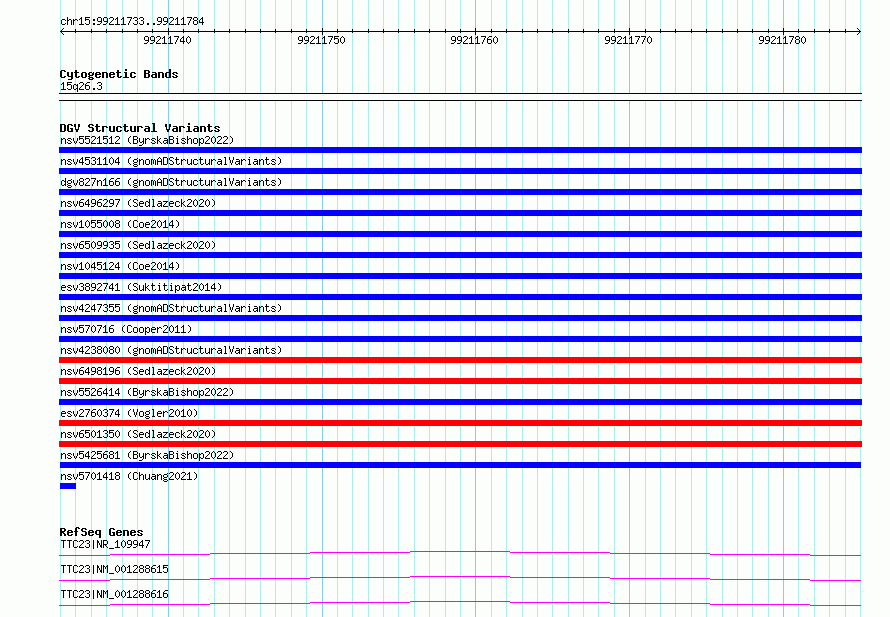890x617 pixels.
Task: Click ruler position 99211780
Action: 782,40
